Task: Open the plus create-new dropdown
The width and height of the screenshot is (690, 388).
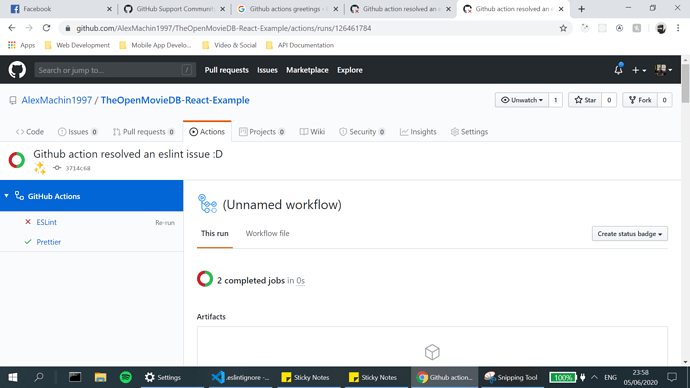Action: [x=639, y=70]
